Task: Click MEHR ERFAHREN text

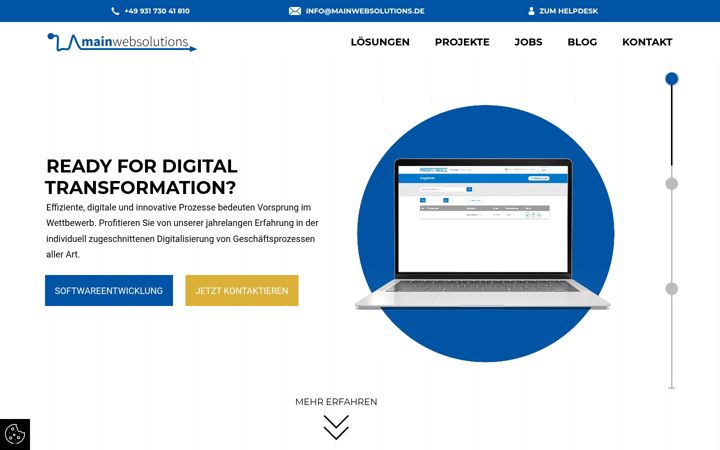Action: coord(336,402)
